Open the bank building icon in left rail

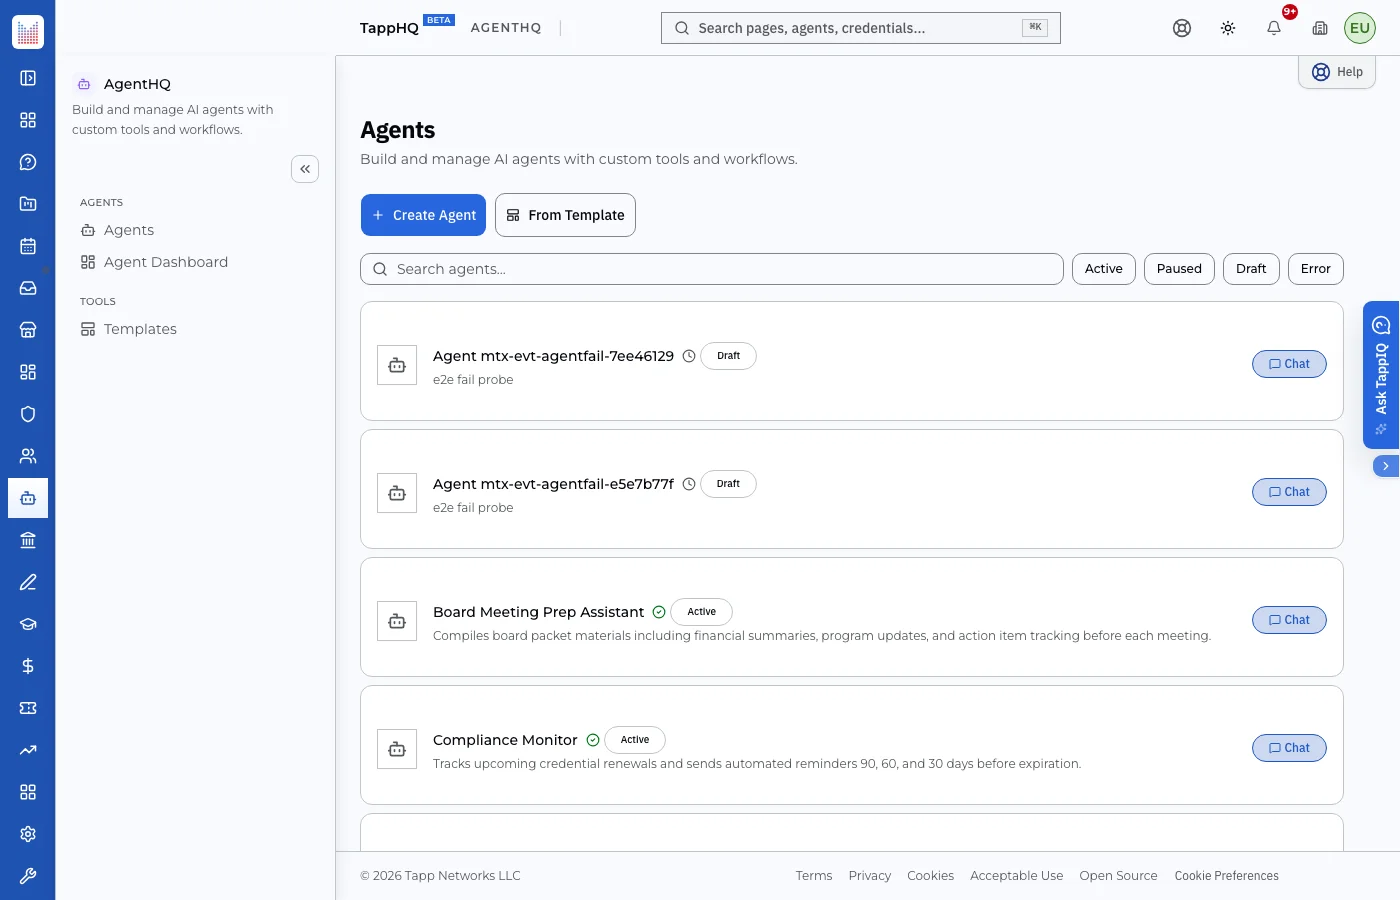tap(28, 540)
